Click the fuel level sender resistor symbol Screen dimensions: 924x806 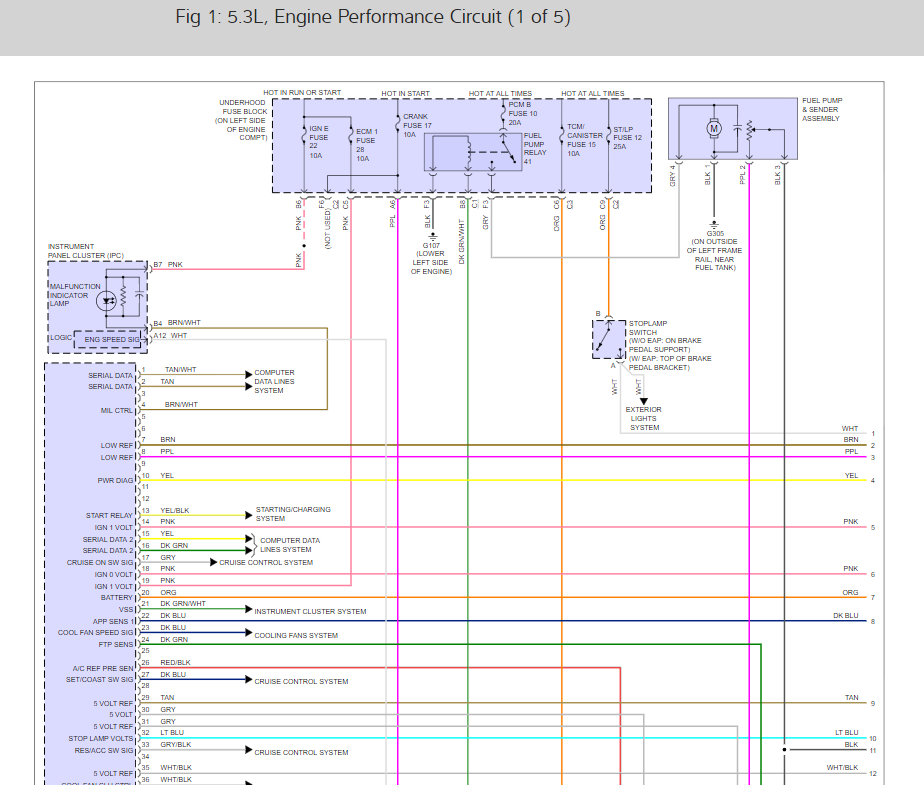749,131
